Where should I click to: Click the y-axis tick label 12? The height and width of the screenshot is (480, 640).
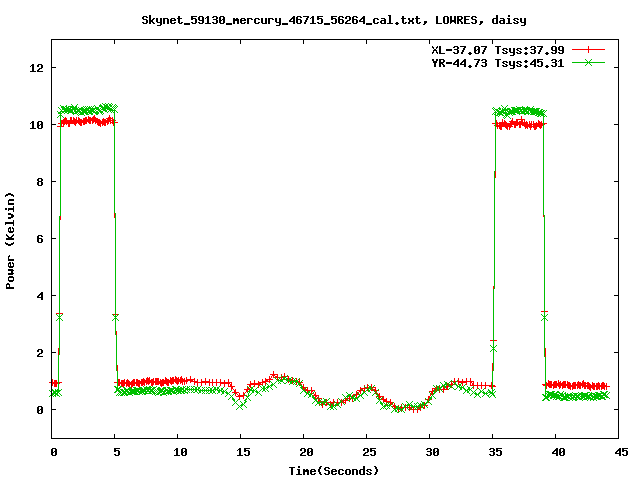tap(37, 68)
